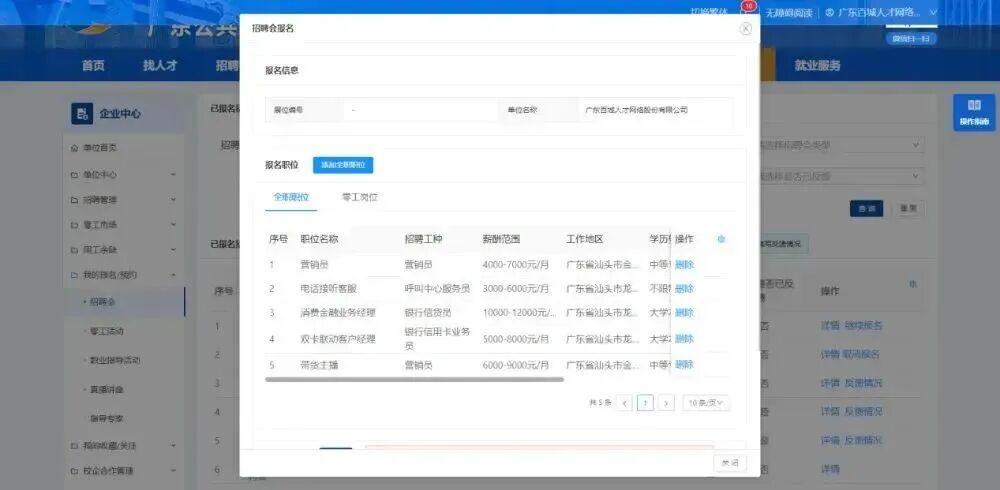Open the 就业服务 nav menu item
Image resolution: width=1000 pixels, height=490 pixels.
817,65
